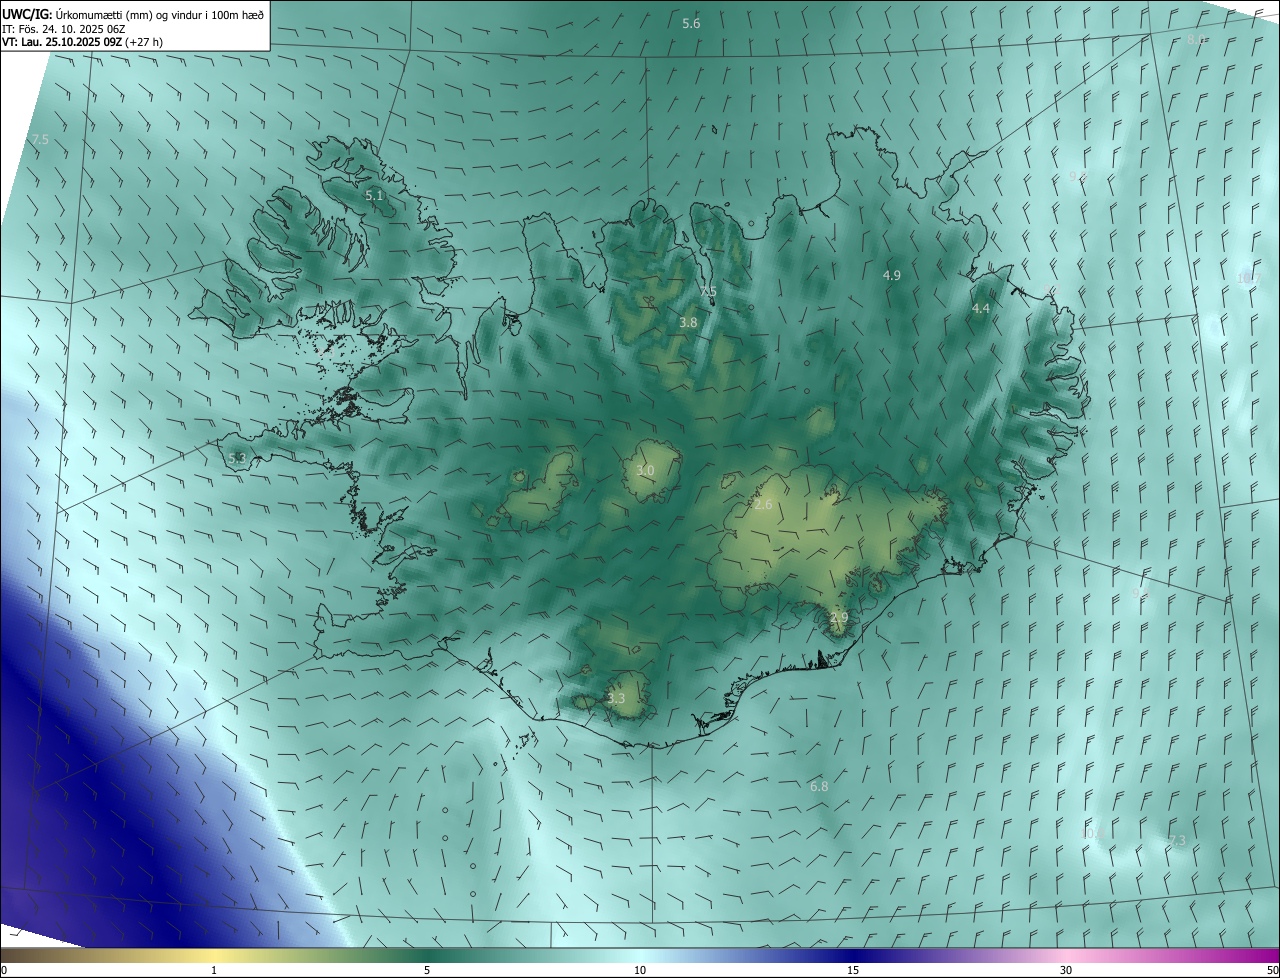
Task: Click the colour scale label 30
Action: pyautogui.click(x=1066, y=971)
